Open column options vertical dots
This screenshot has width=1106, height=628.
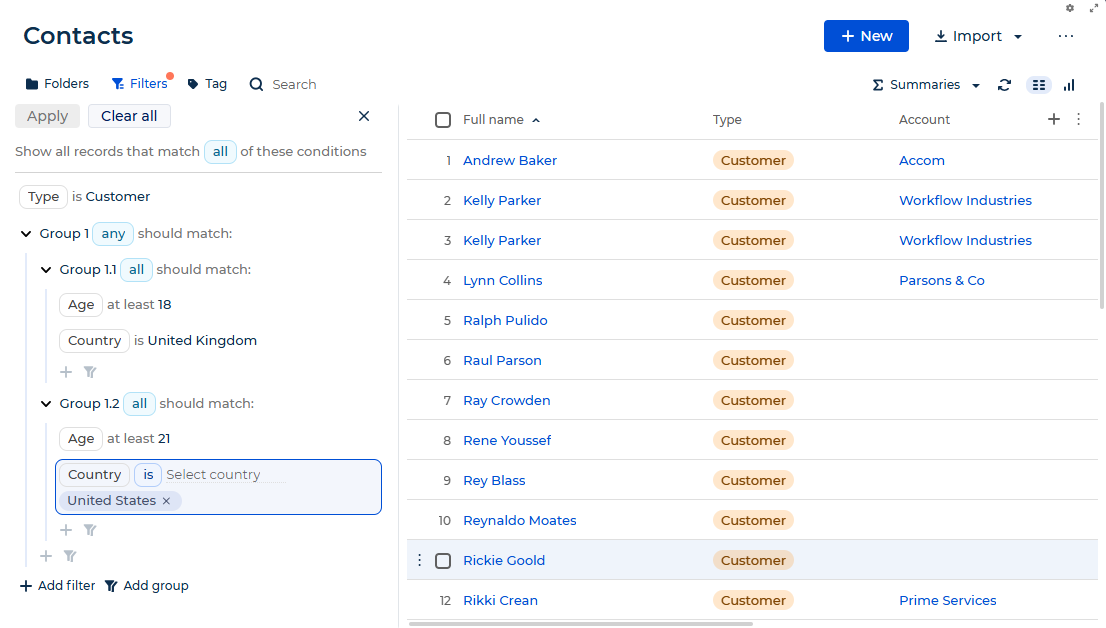click(1078, 119)
